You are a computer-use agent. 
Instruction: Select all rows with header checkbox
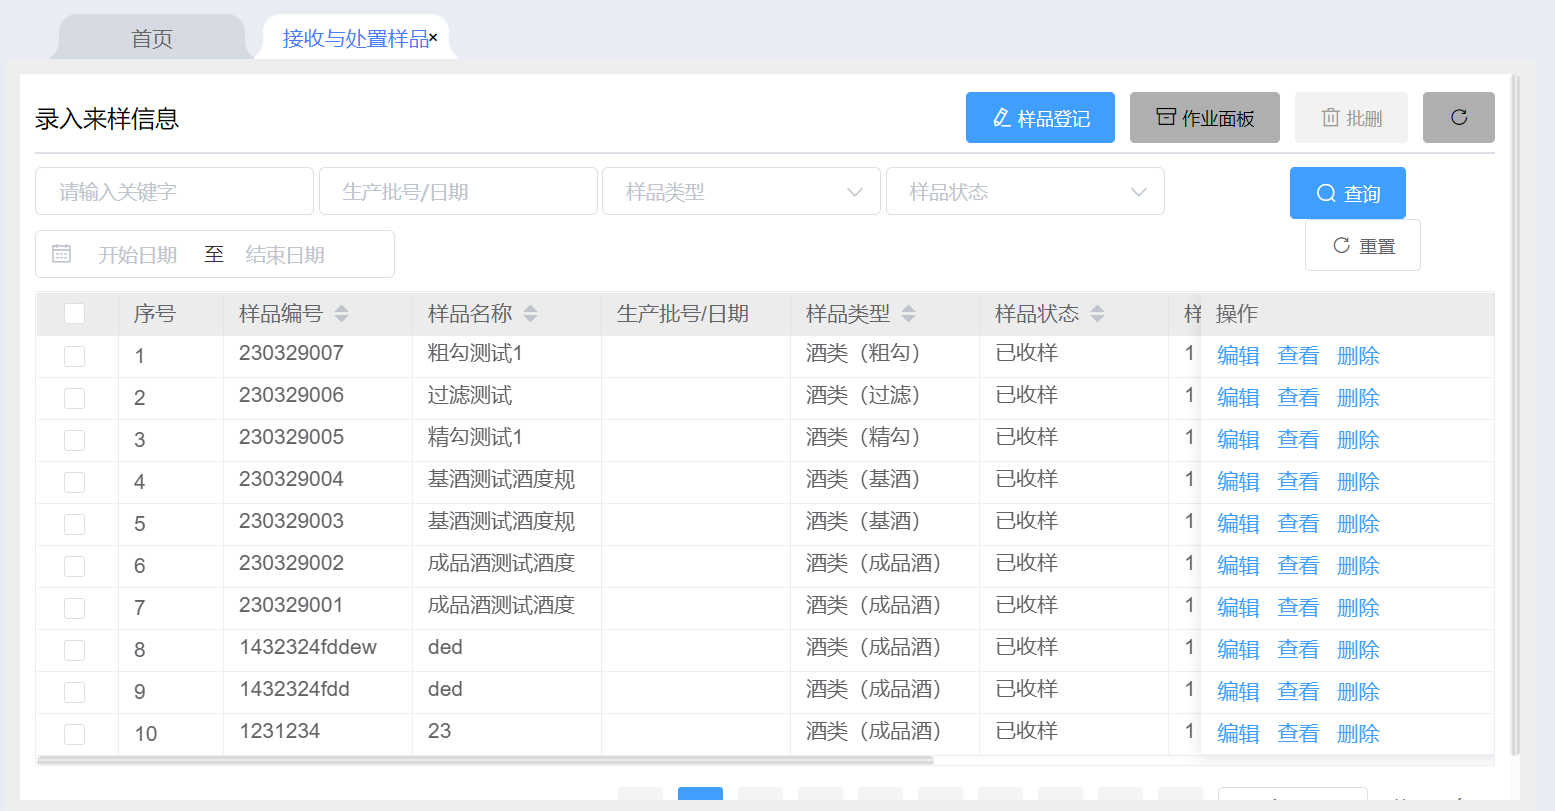click(x=74, y=314)
